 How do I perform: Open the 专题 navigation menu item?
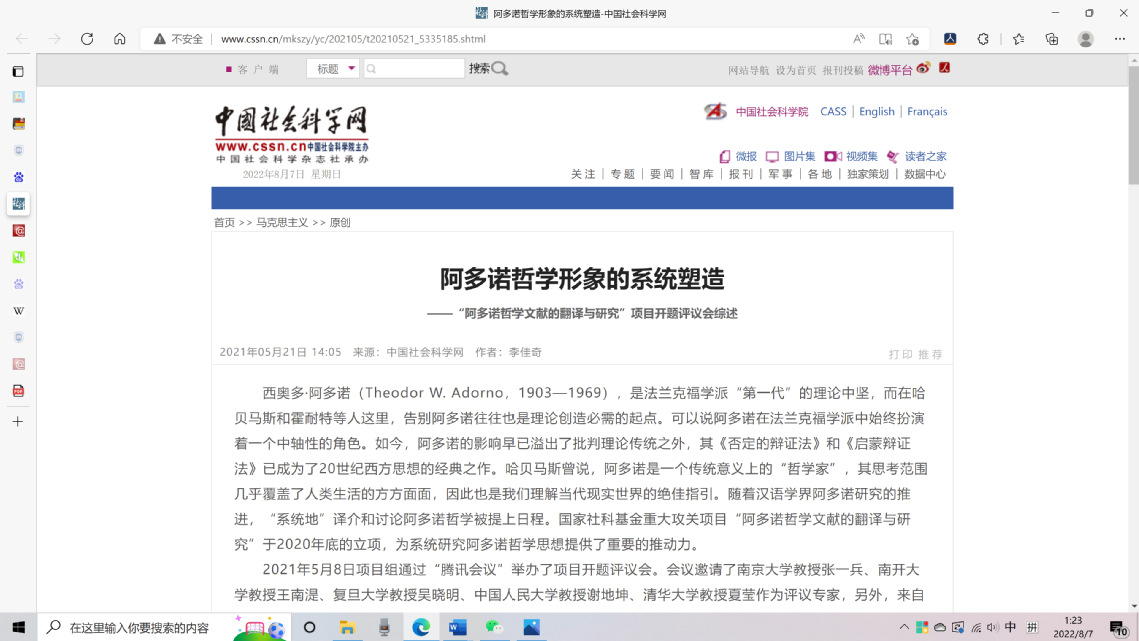click(x=623, y=174)
